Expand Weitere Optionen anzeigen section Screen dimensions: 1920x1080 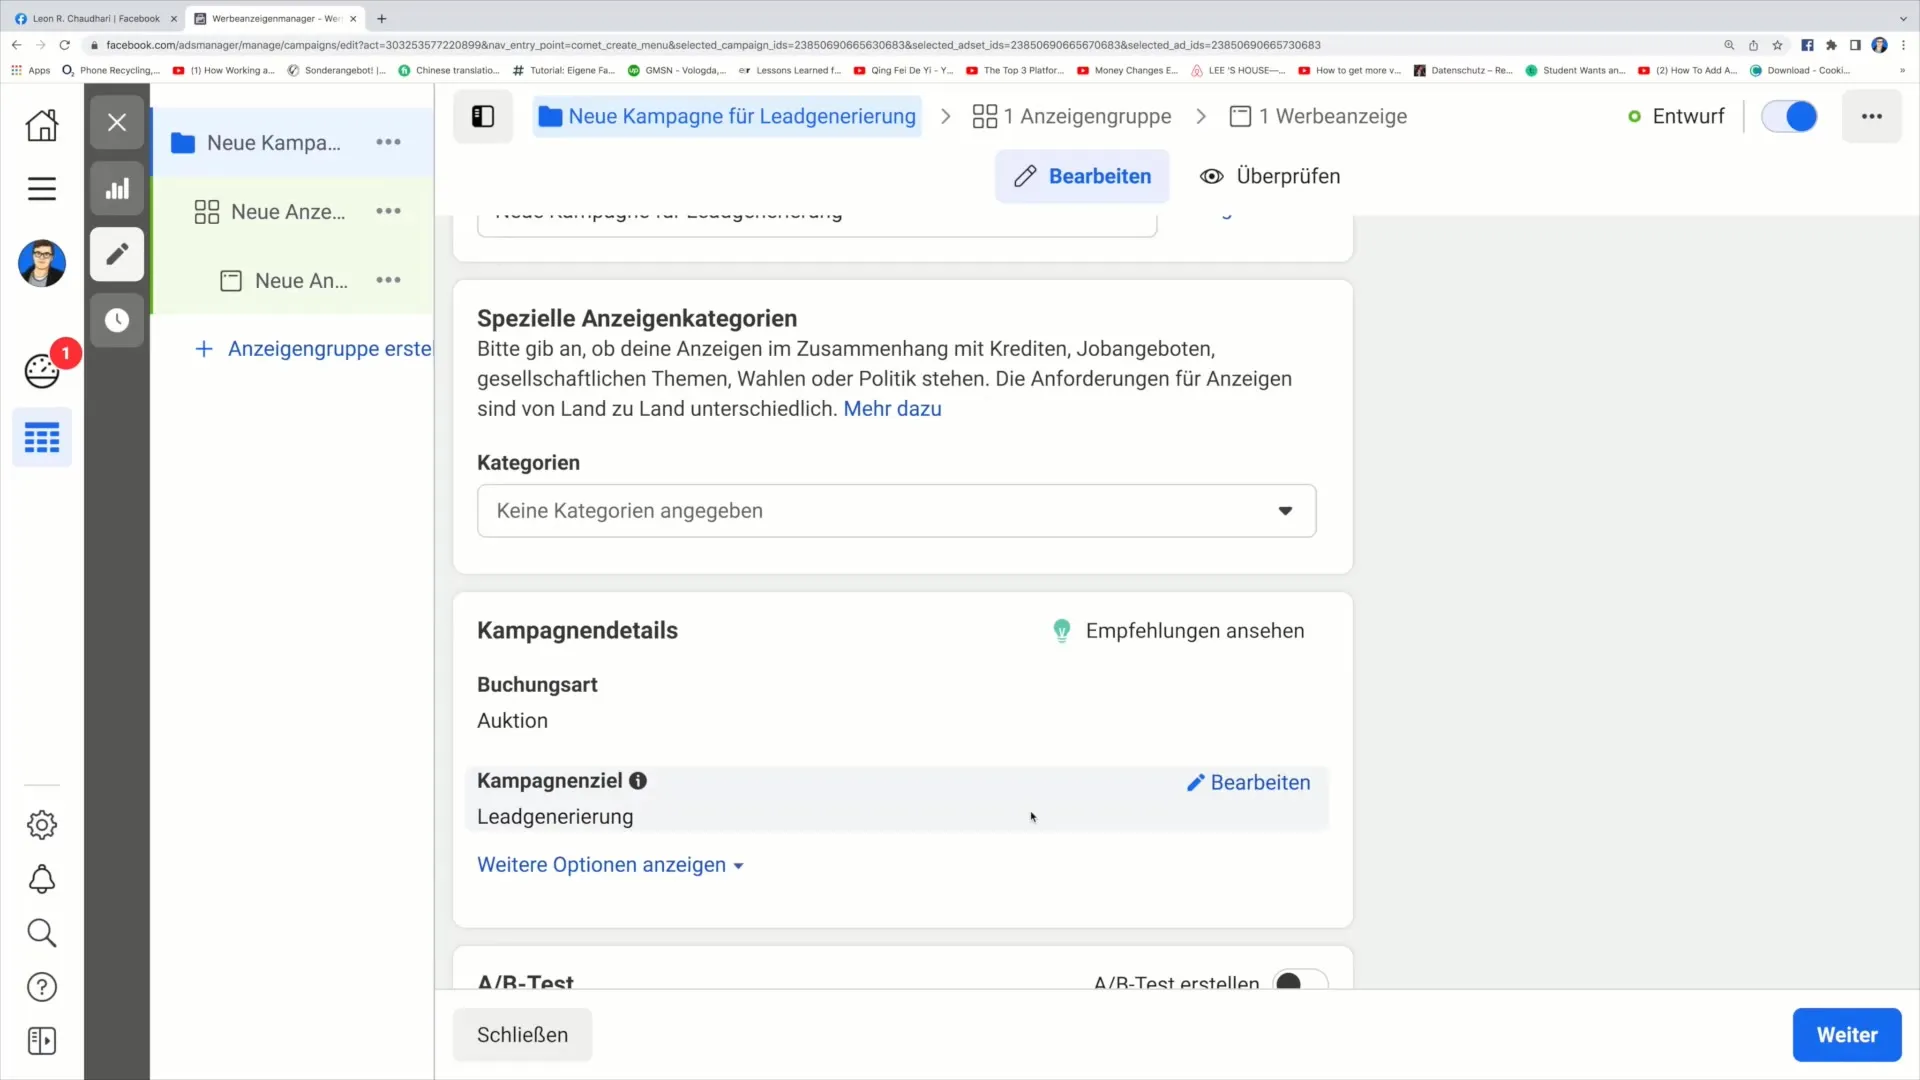pyautogui.click(x=609, y=864)
